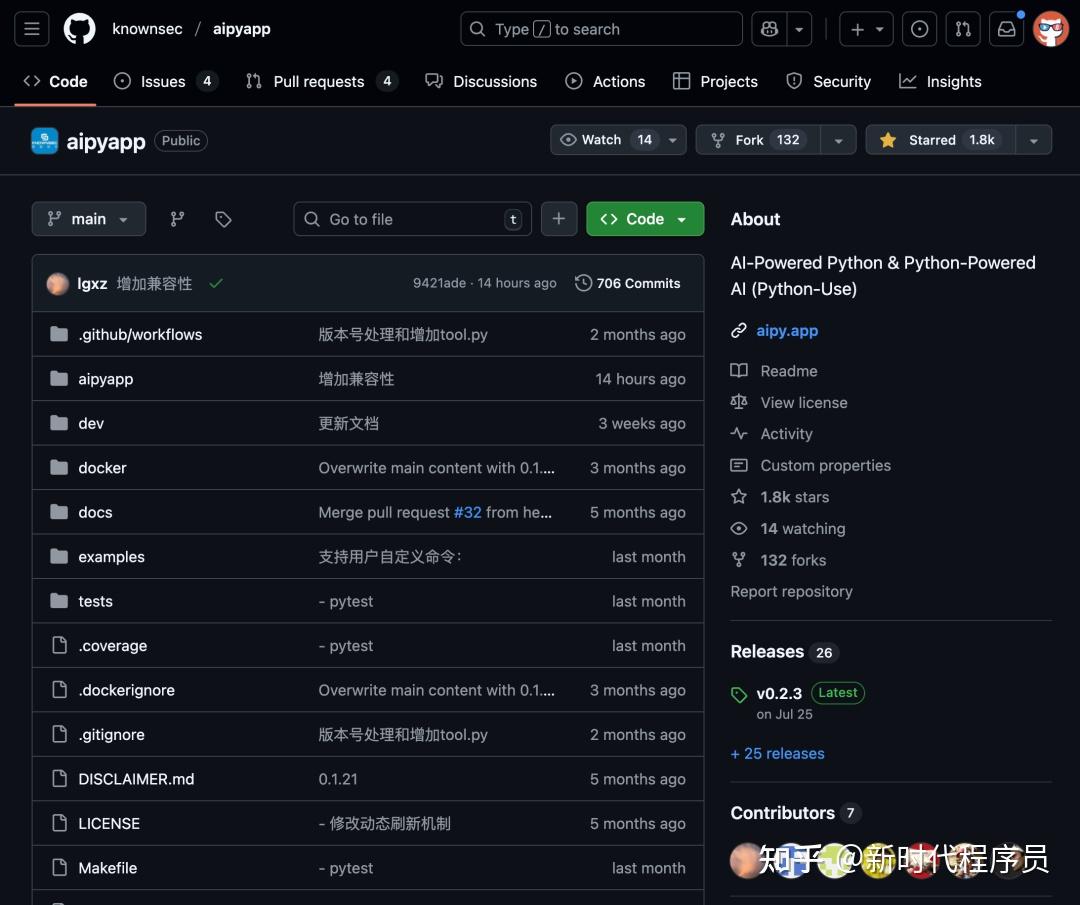Open the Watch notifications dropdown
1080x905 pixels.
click(x=618, y=140)
